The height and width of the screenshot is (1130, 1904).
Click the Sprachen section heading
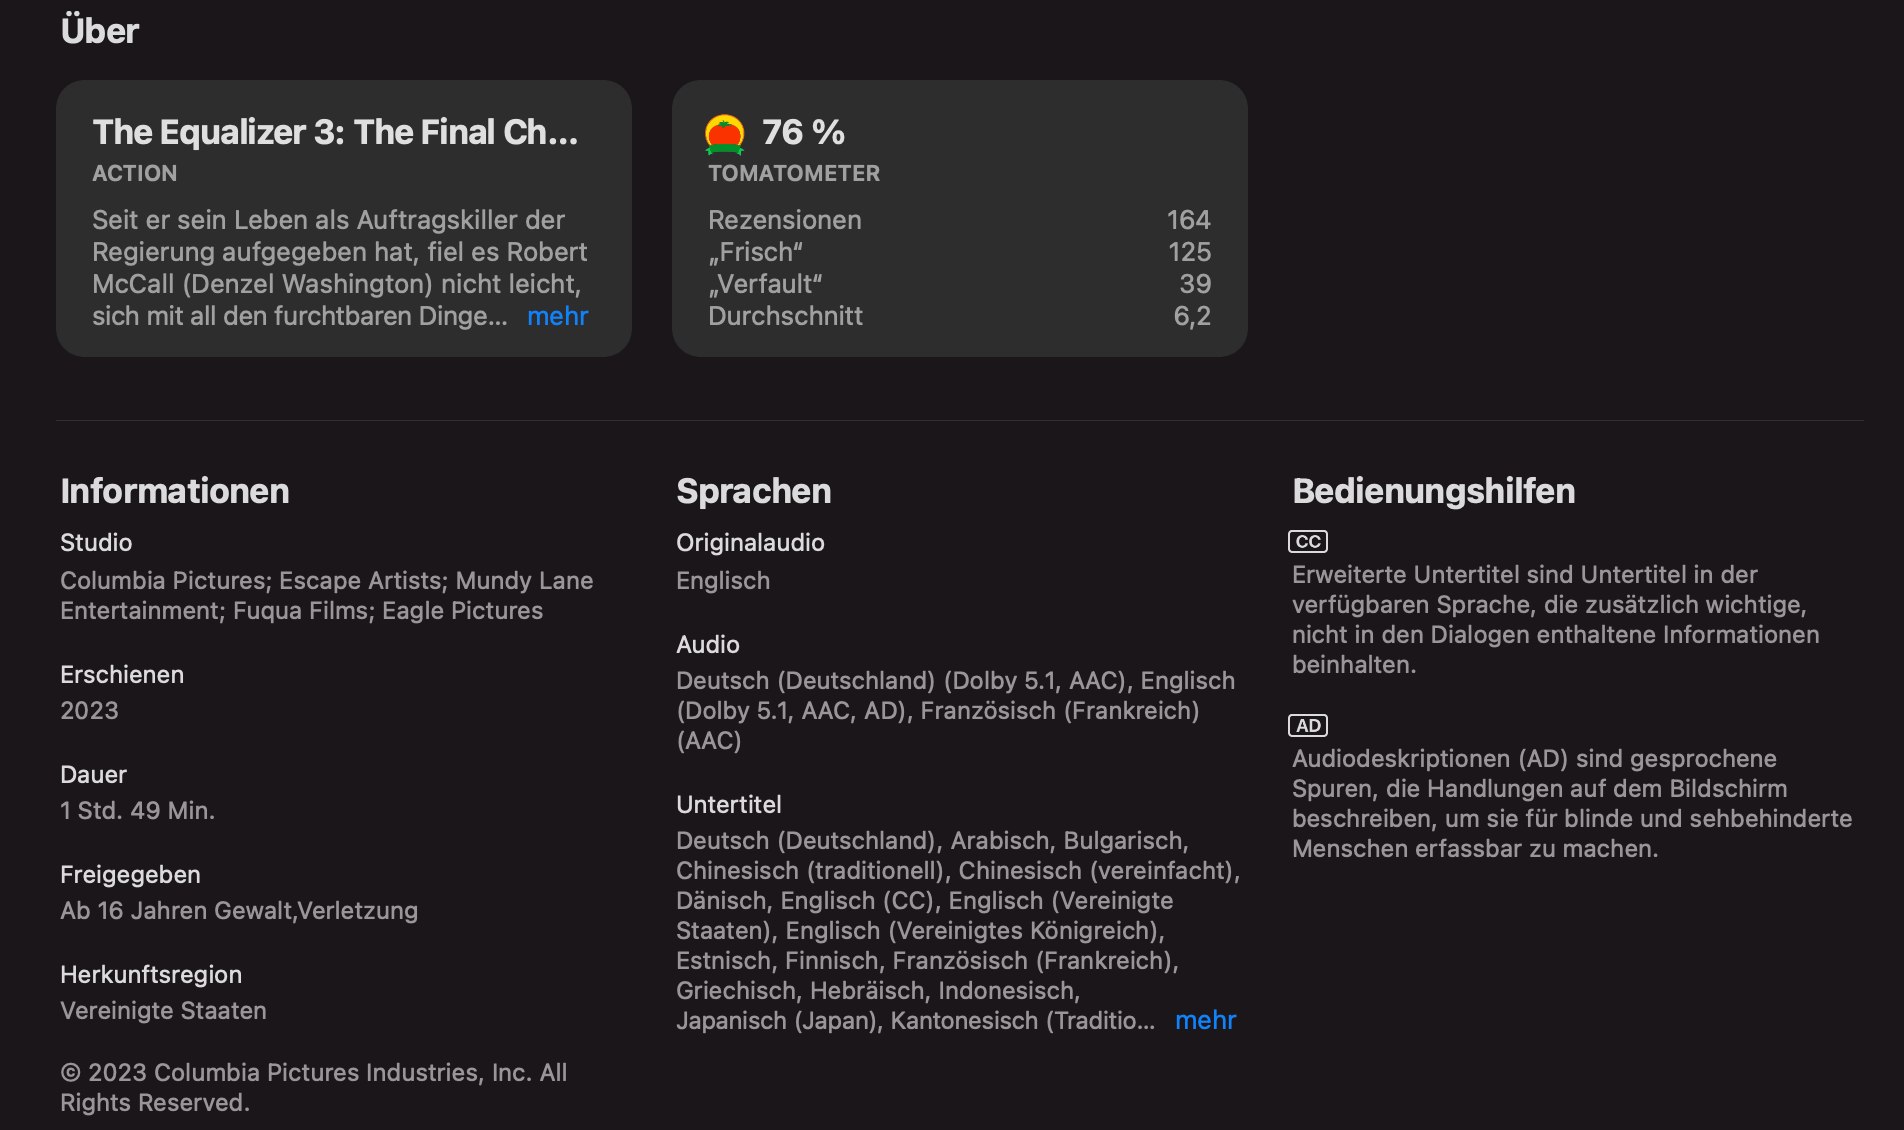click(x=753, y=491)
